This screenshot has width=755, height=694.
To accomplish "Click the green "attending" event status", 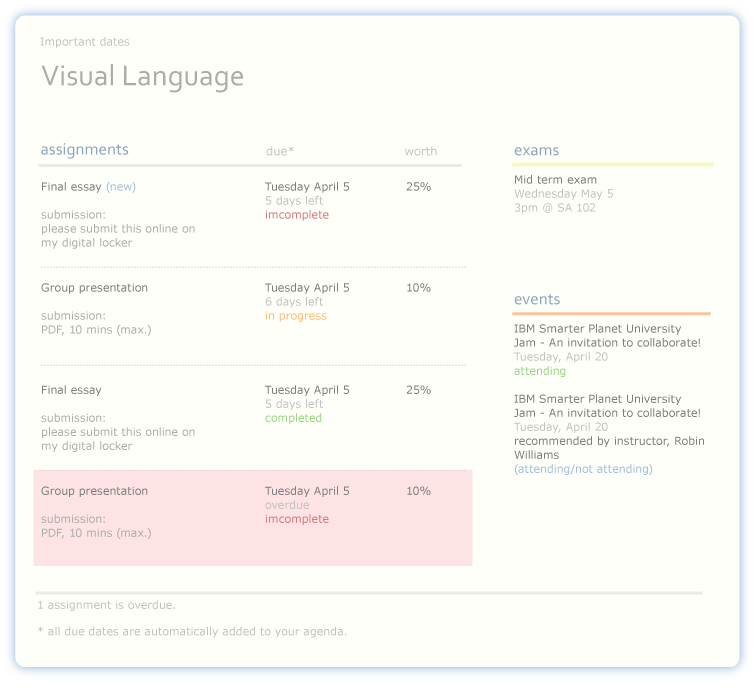I will (x=539, y=371).
